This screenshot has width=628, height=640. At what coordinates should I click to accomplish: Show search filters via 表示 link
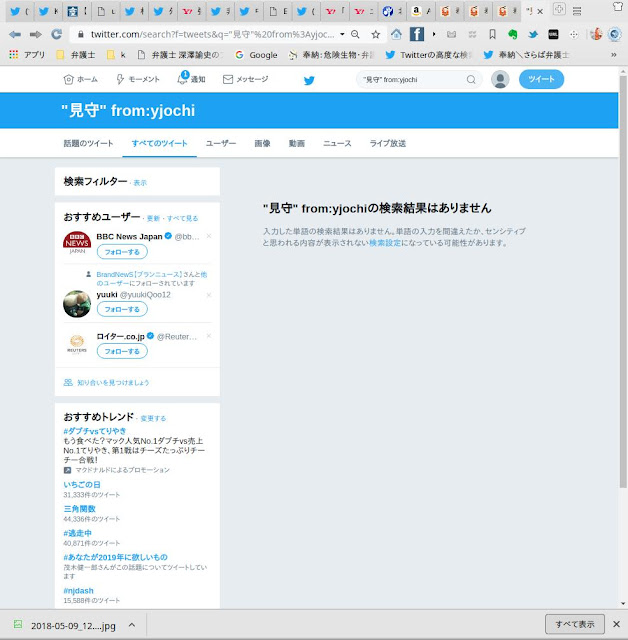point(140,183)
